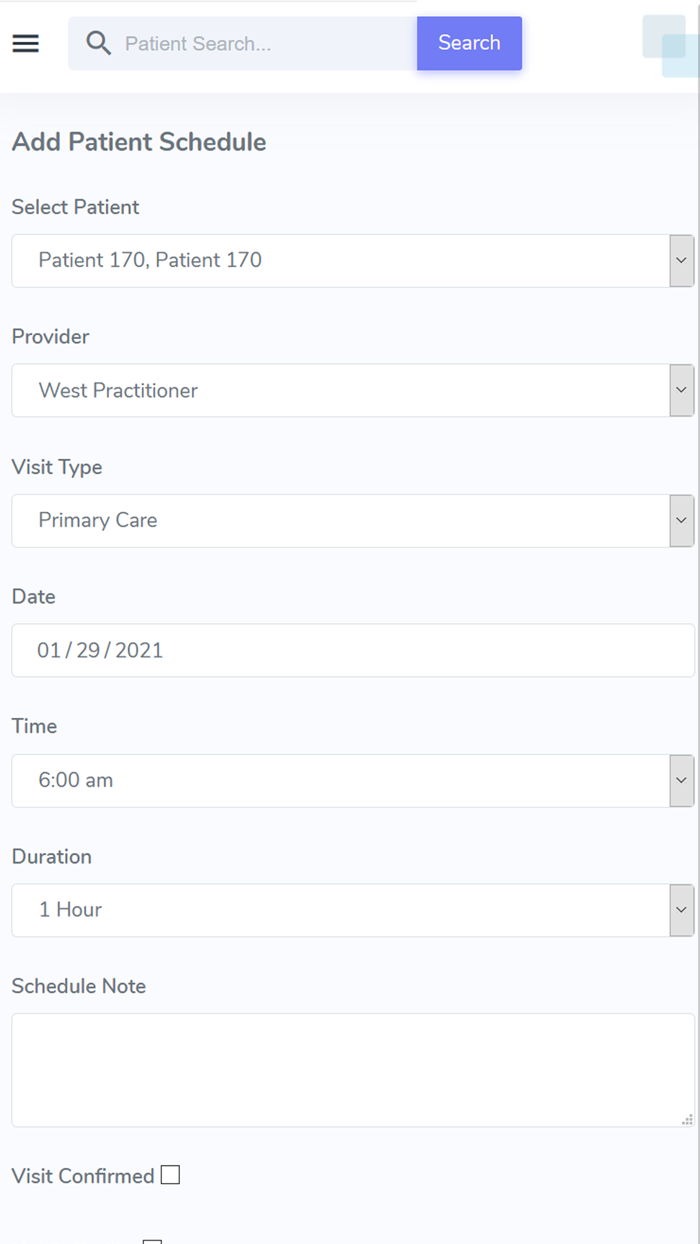Toggle the Visit Confirmed checkbox

coord(170,1175)
